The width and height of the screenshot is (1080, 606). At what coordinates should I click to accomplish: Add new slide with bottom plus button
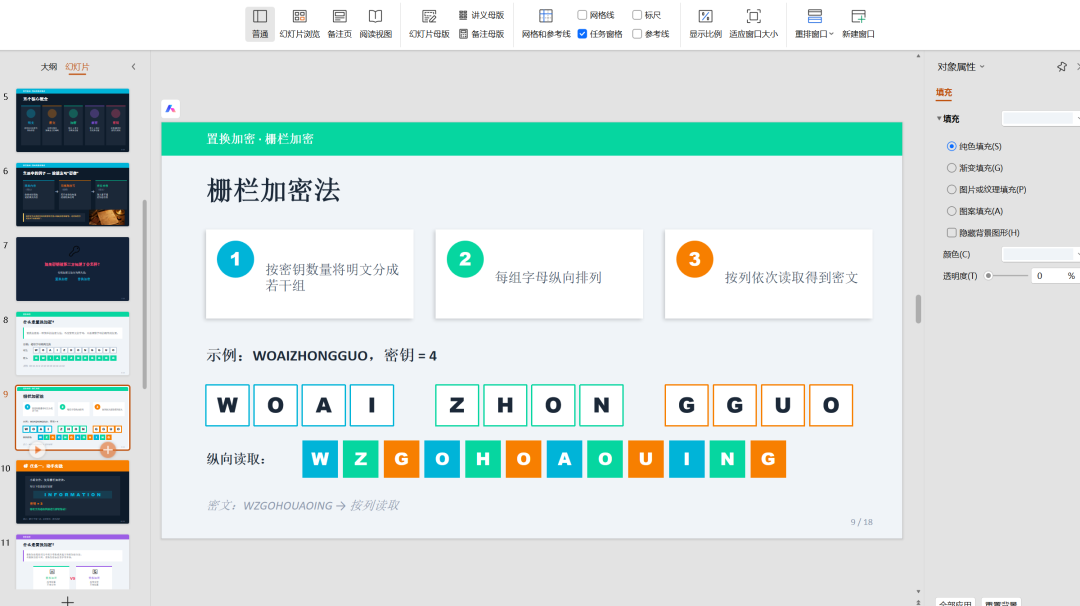(68, 601)
